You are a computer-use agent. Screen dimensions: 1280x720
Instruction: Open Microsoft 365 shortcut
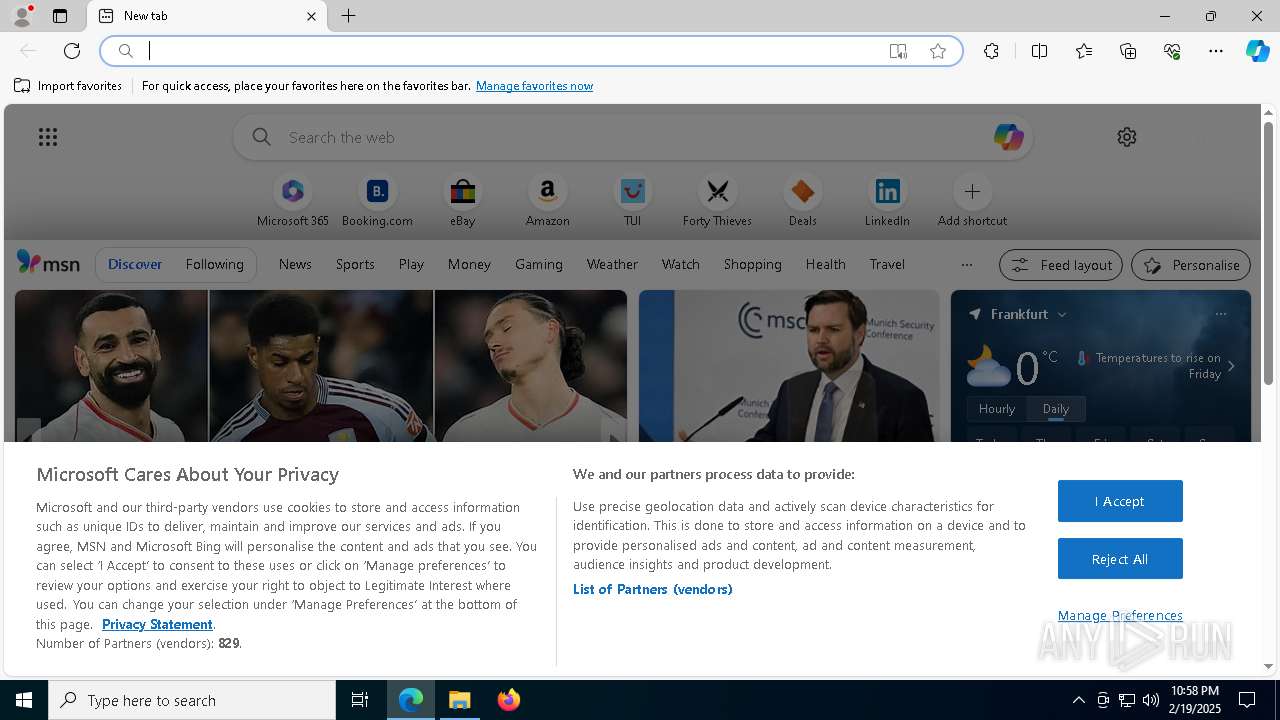click(x=292, y=201)
